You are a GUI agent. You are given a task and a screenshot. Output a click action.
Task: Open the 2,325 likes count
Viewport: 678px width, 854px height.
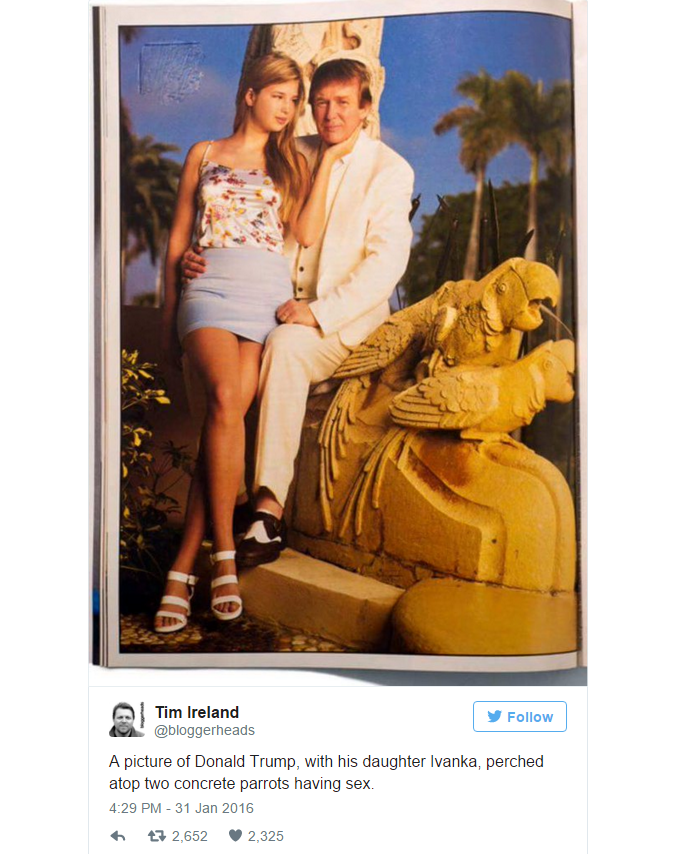tap(266, 836)
